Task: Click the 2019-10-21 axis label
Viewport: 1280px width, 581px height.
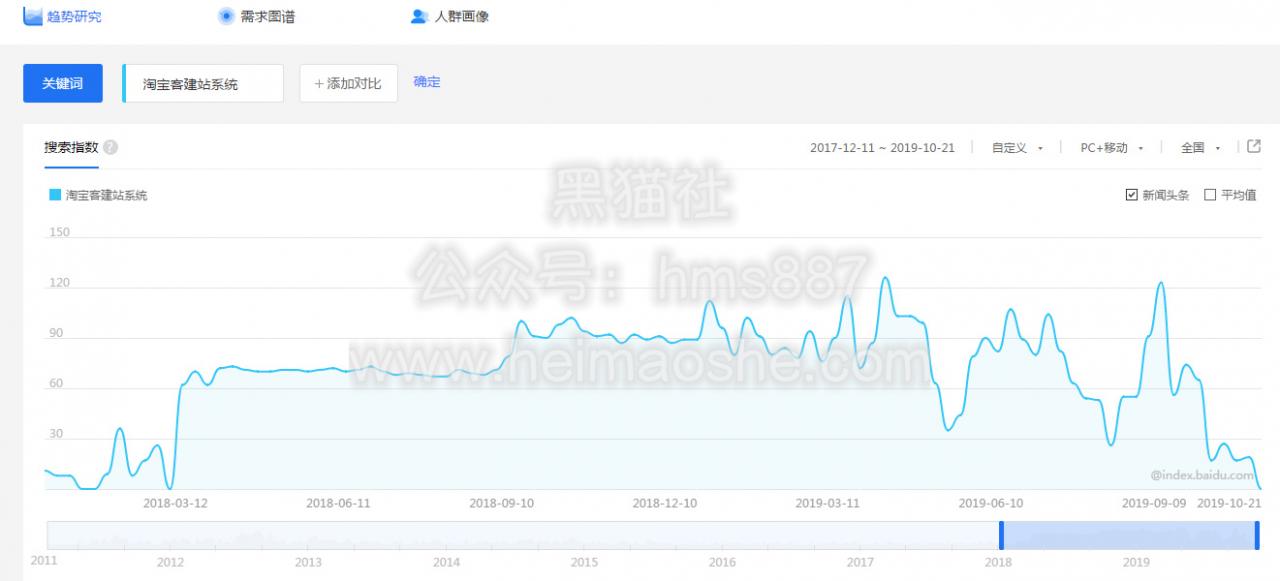Action: (x=1229, y=503)
